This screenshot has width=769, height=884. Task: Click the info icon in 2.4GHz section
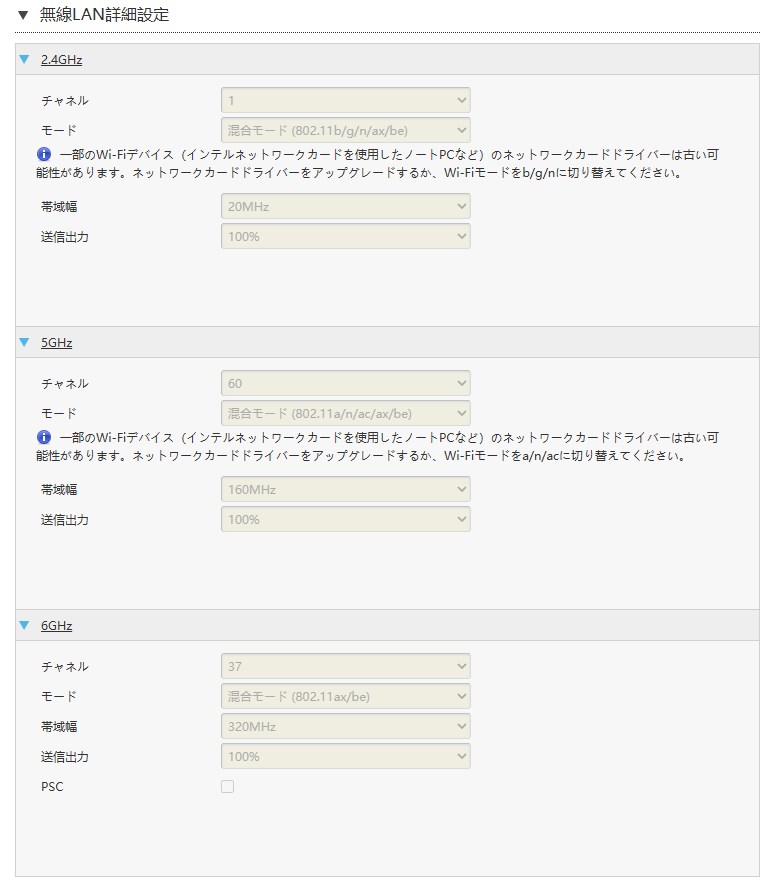point(44,155)
